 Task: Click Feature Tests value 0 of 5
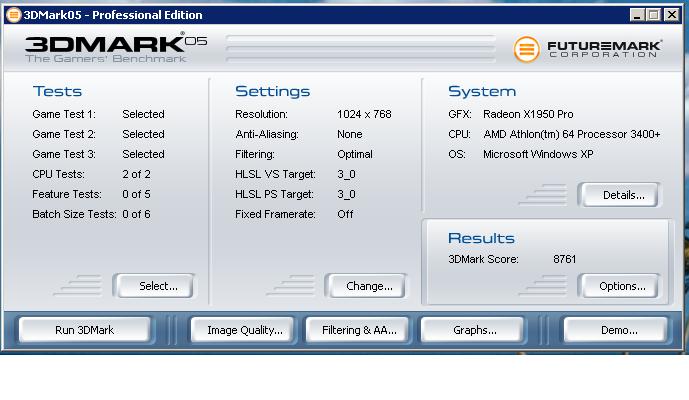click(x=136, y=194)
